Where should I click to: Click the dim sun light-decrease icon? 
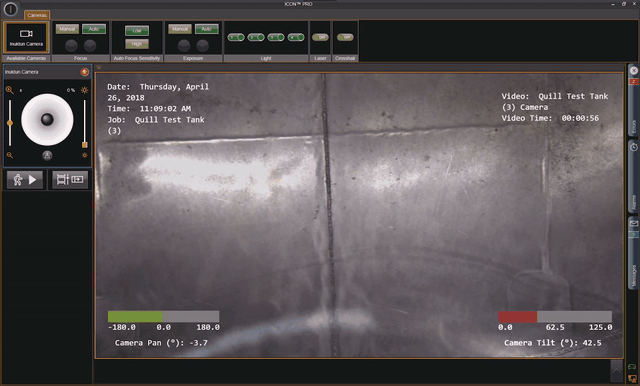pyautogui.click(x=84, y=155)
